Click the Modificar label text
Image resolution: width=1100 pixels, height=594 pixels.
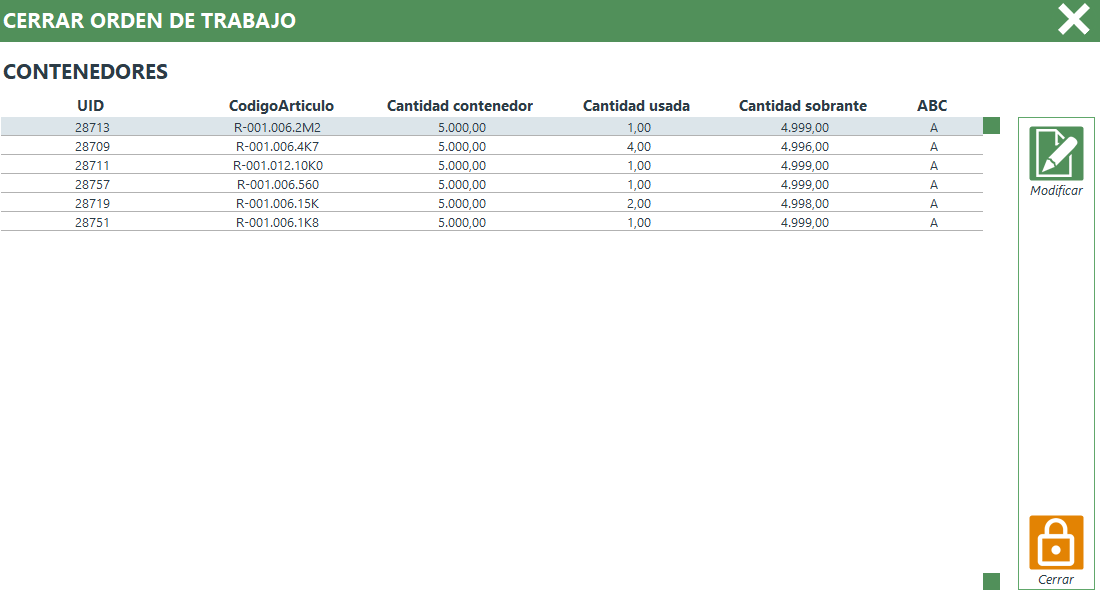[1056, 191]
